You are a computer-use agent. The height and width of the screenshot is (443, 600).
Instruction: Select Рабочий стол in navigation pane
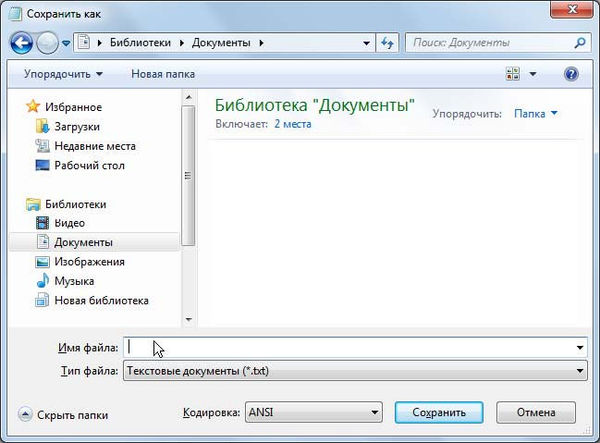pyautogui.click(x=89, y=165)
